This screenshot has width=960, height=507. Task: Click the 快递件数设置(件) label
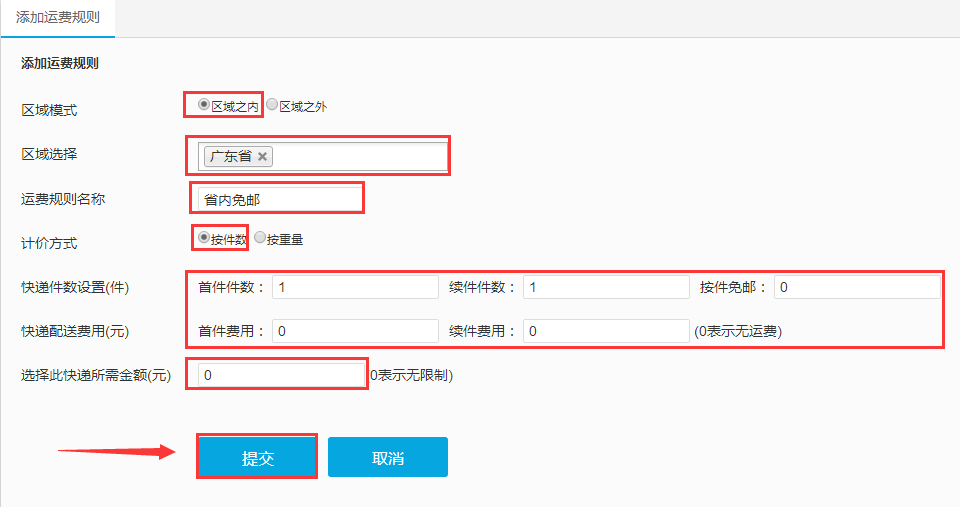[75, 288]
